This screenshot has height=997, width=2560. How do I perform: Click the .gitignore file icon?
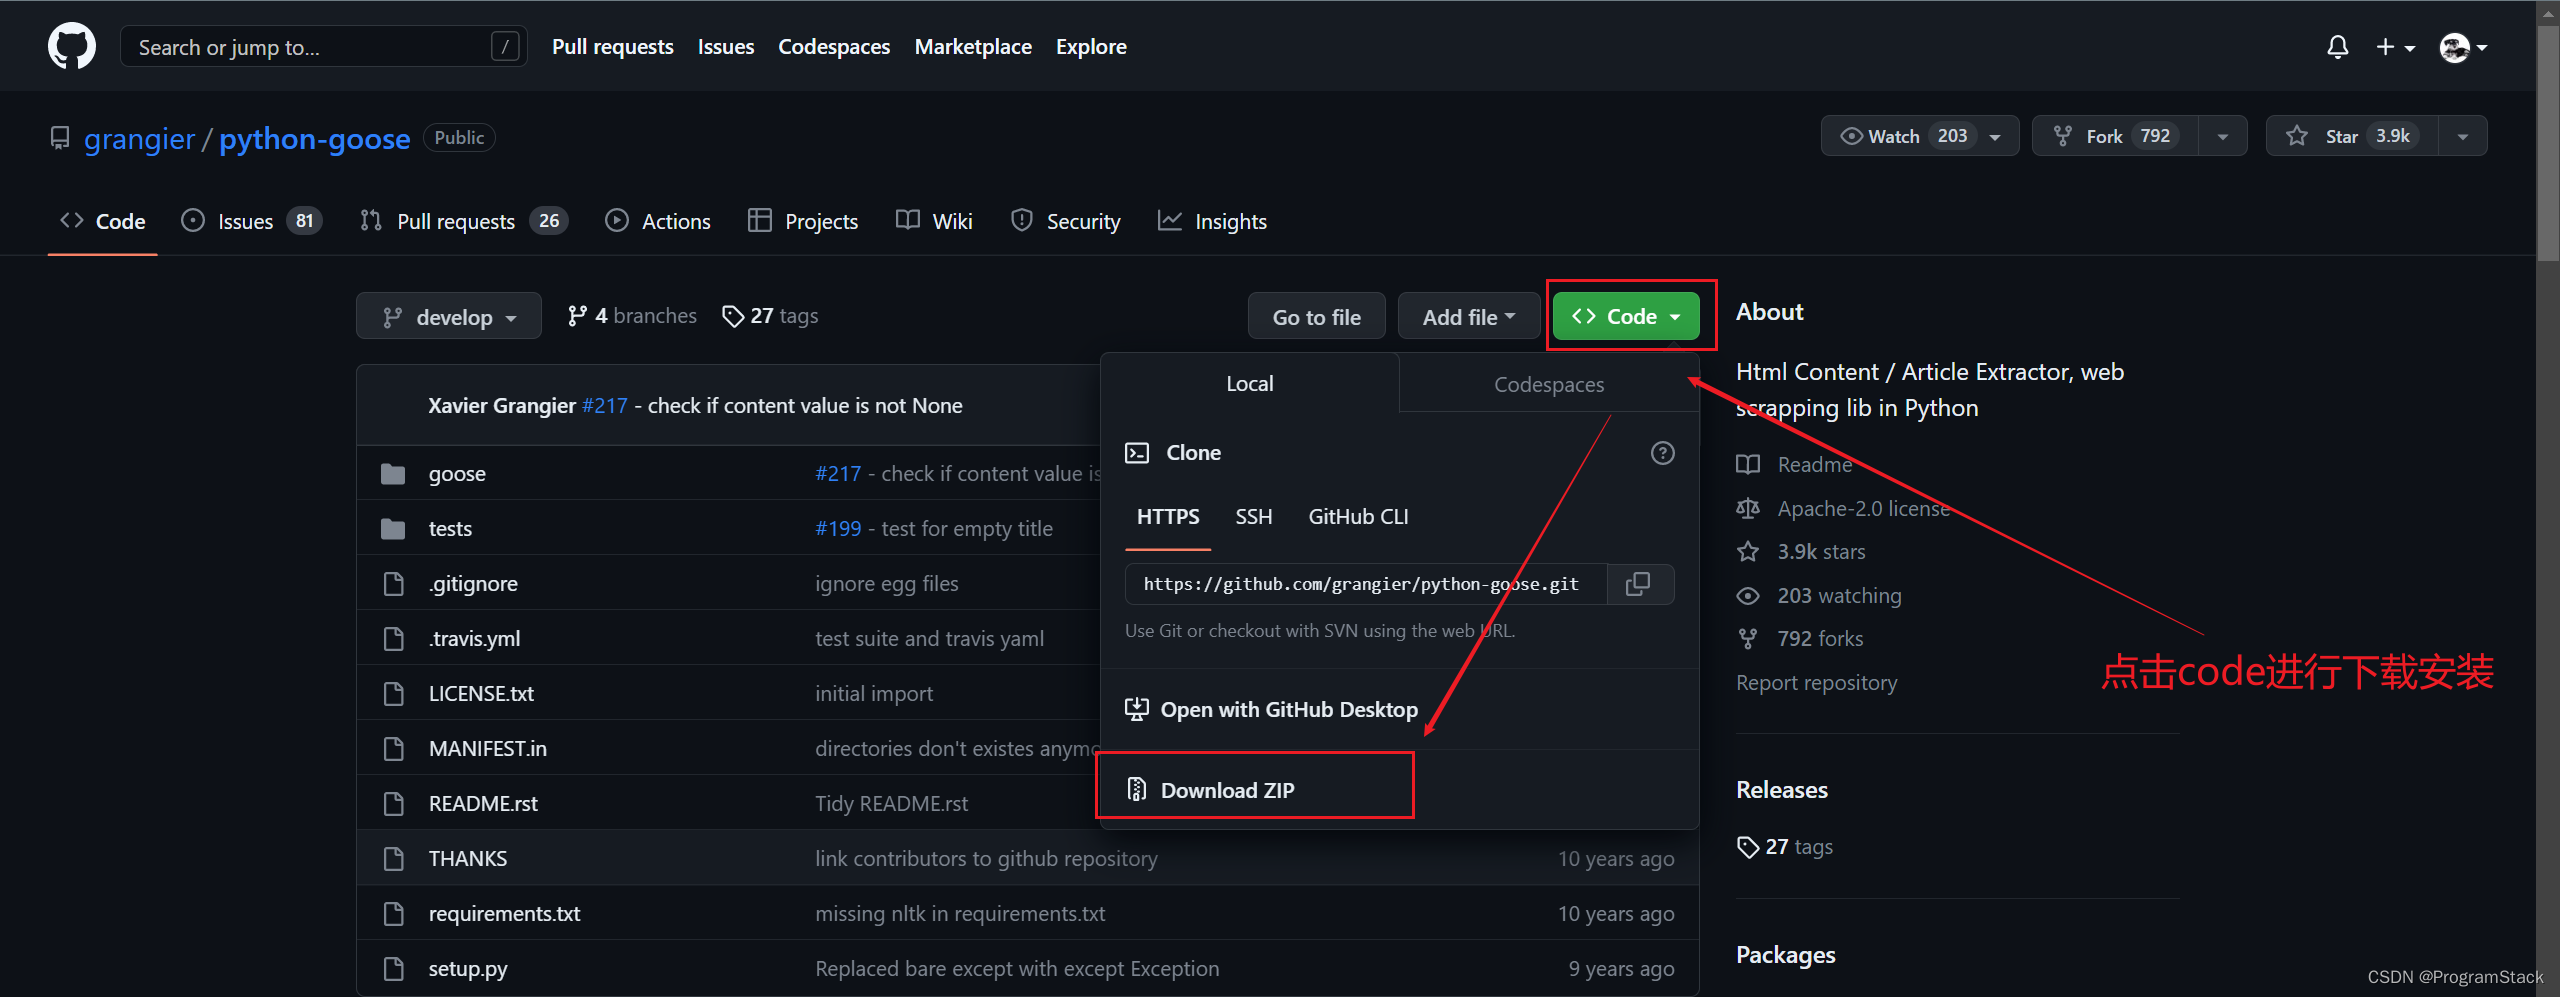point(393,584)
